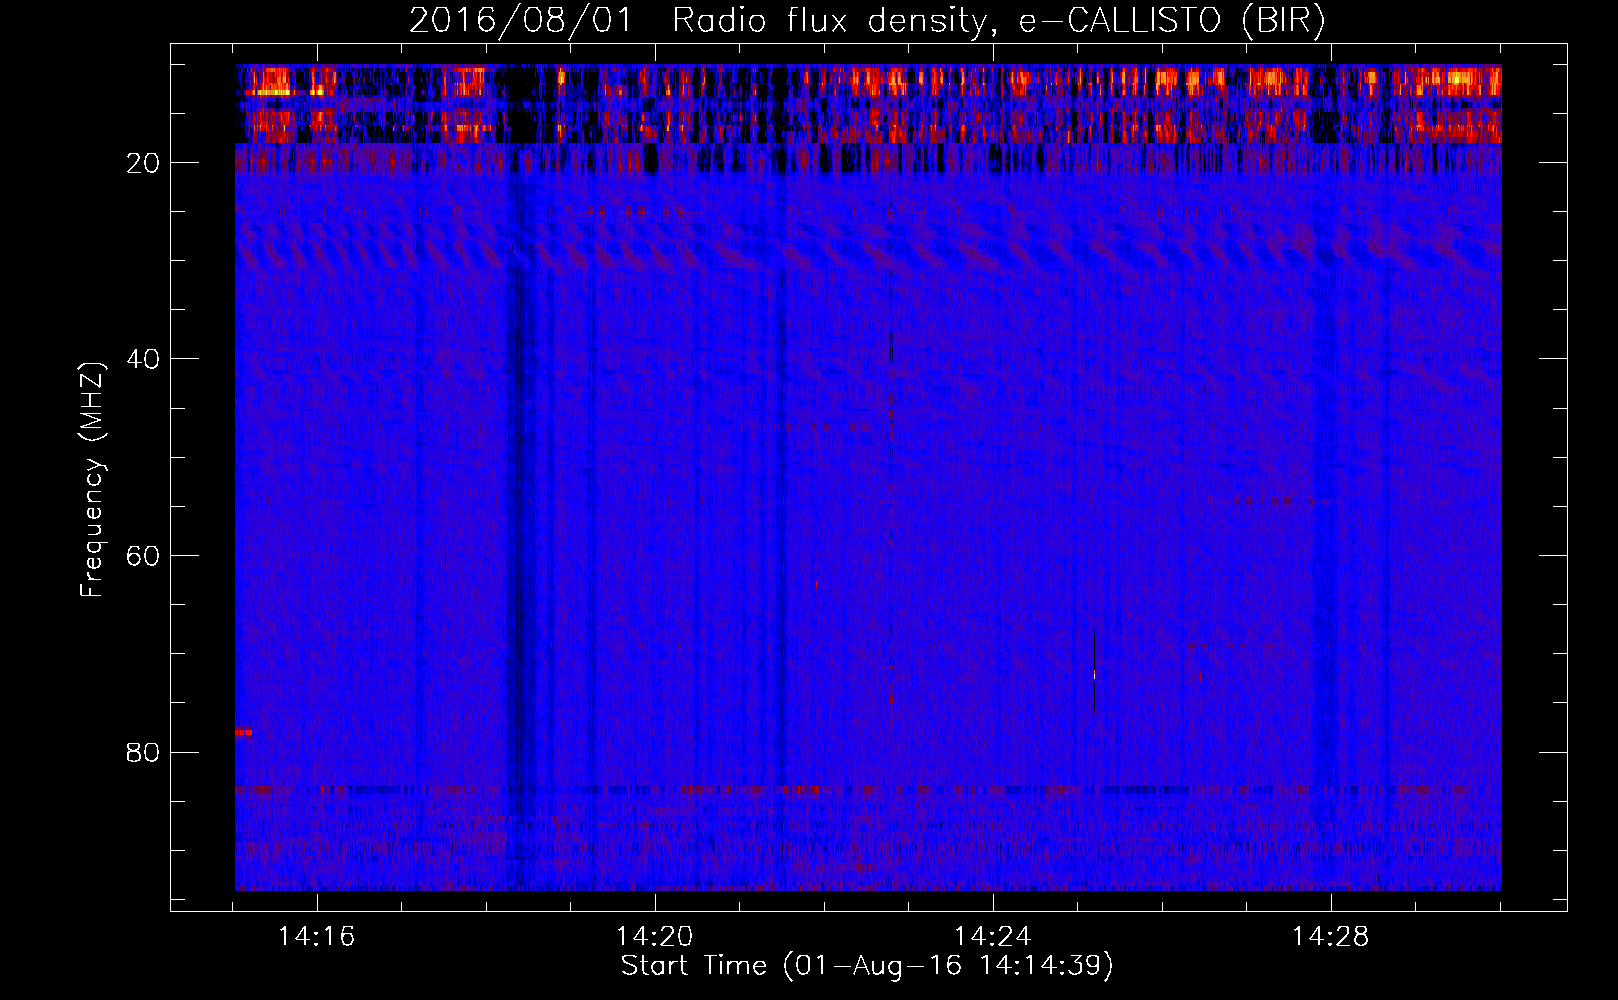
Task: Click the 20 MHz frequency tick label
Action: [x=143, y=163]
